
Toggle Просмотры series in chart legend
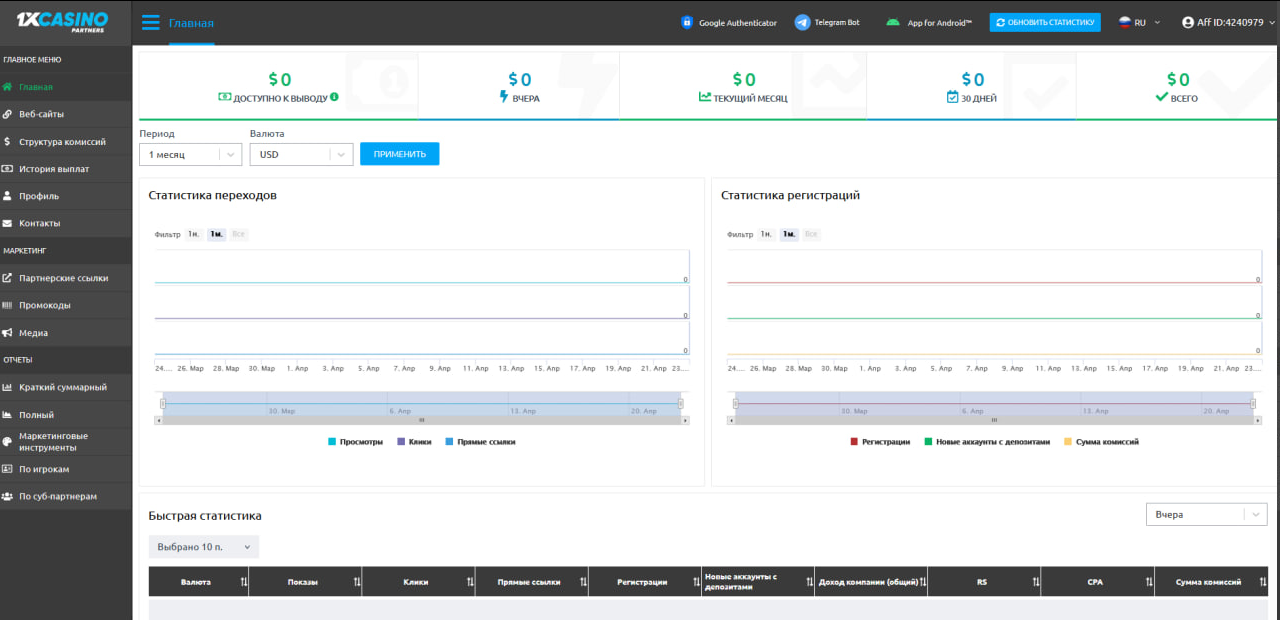[x=355, y=441]
